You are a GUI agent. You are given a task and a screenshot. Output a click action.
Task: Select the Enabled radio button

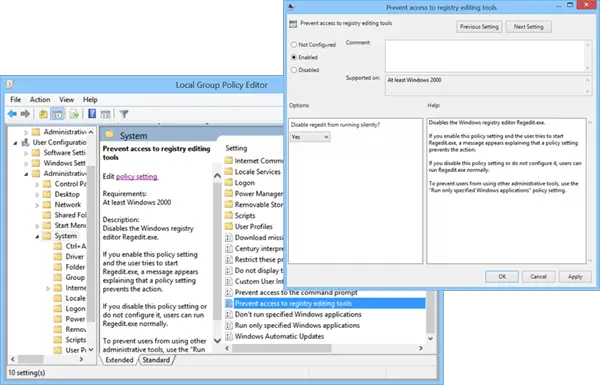(x=294, y=57)
